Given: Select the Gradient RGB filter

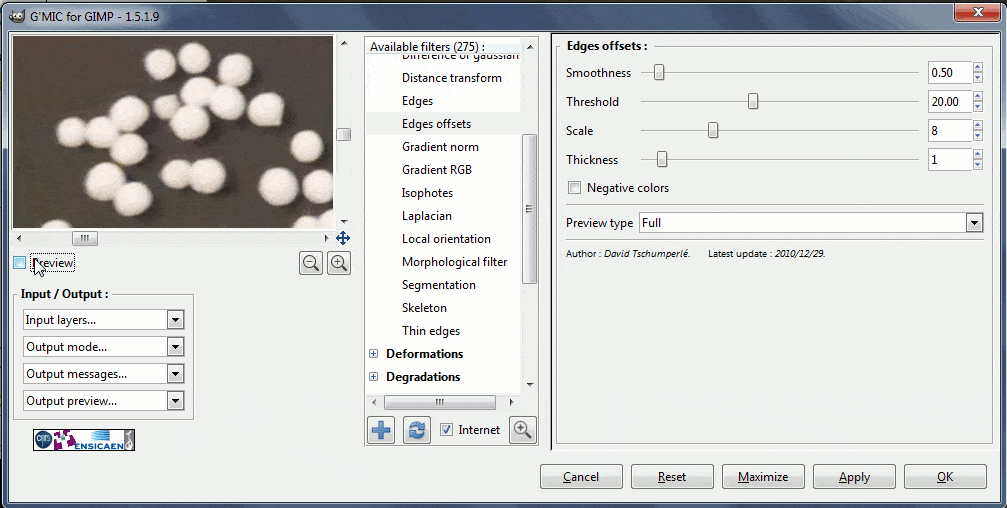Looking at the screenshot, I should click(x=437, y=170).
